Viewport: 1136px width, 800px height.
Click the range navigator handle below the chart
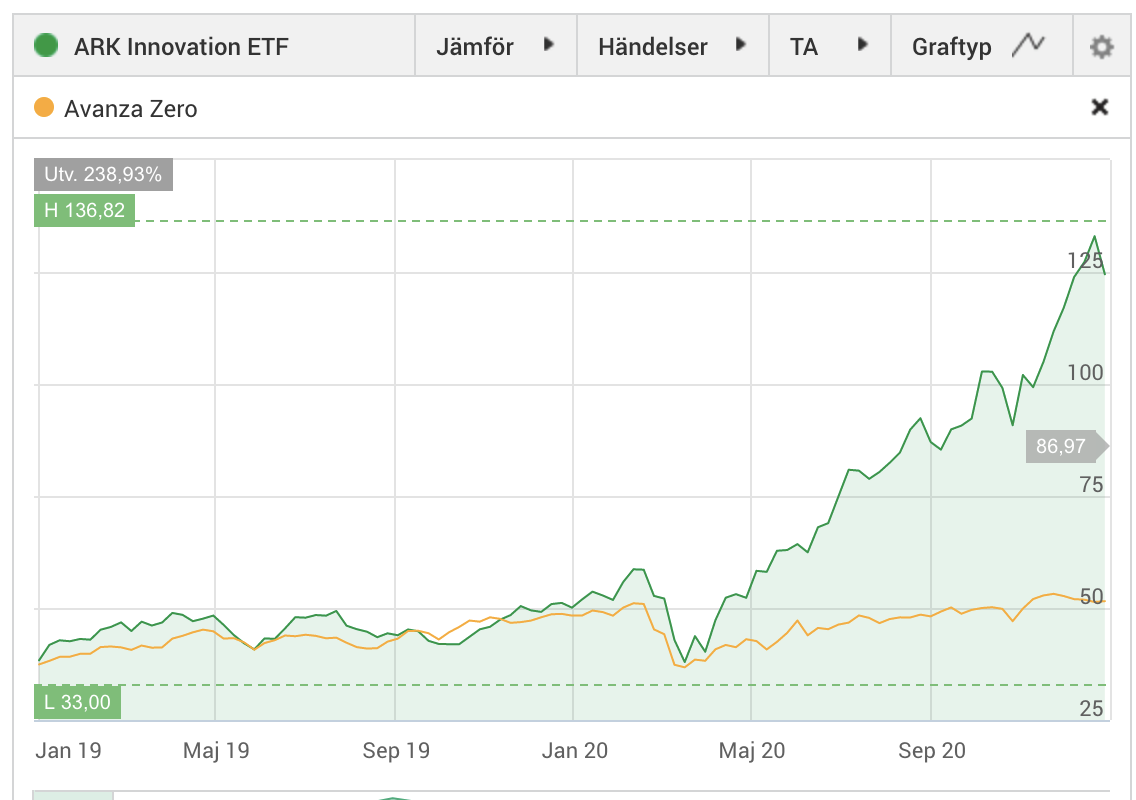pyautogui.click(x=73, y=795)
